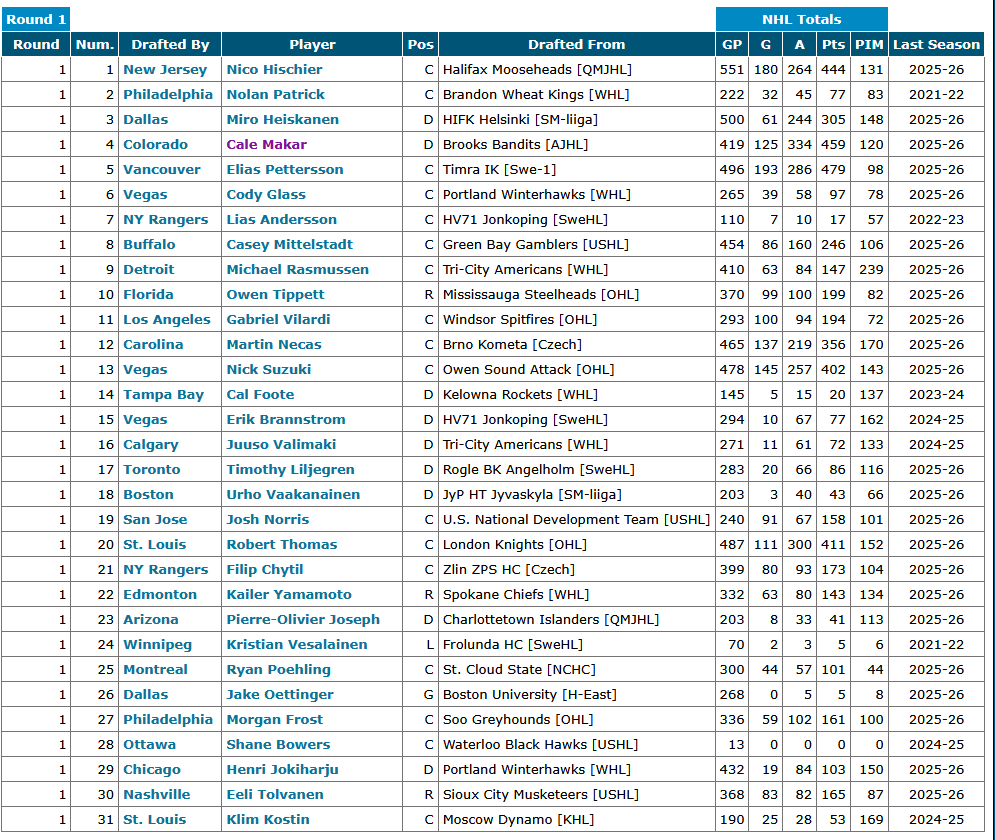Open Detroit team link
995x840 pixels.
(148, 270)
